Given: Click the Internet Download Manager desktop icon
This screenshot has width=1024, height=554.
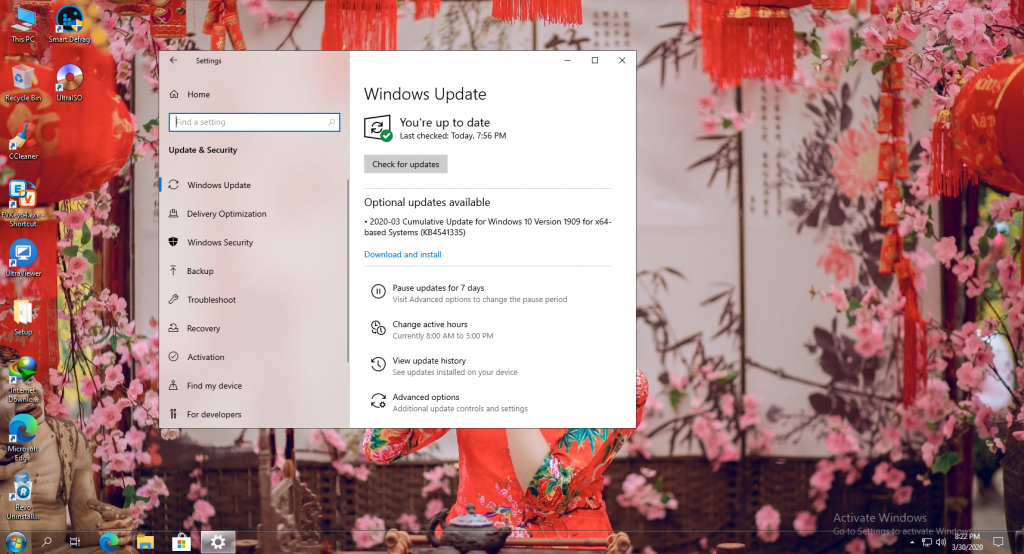Looking at the screenshot, I should coord(23,380).
